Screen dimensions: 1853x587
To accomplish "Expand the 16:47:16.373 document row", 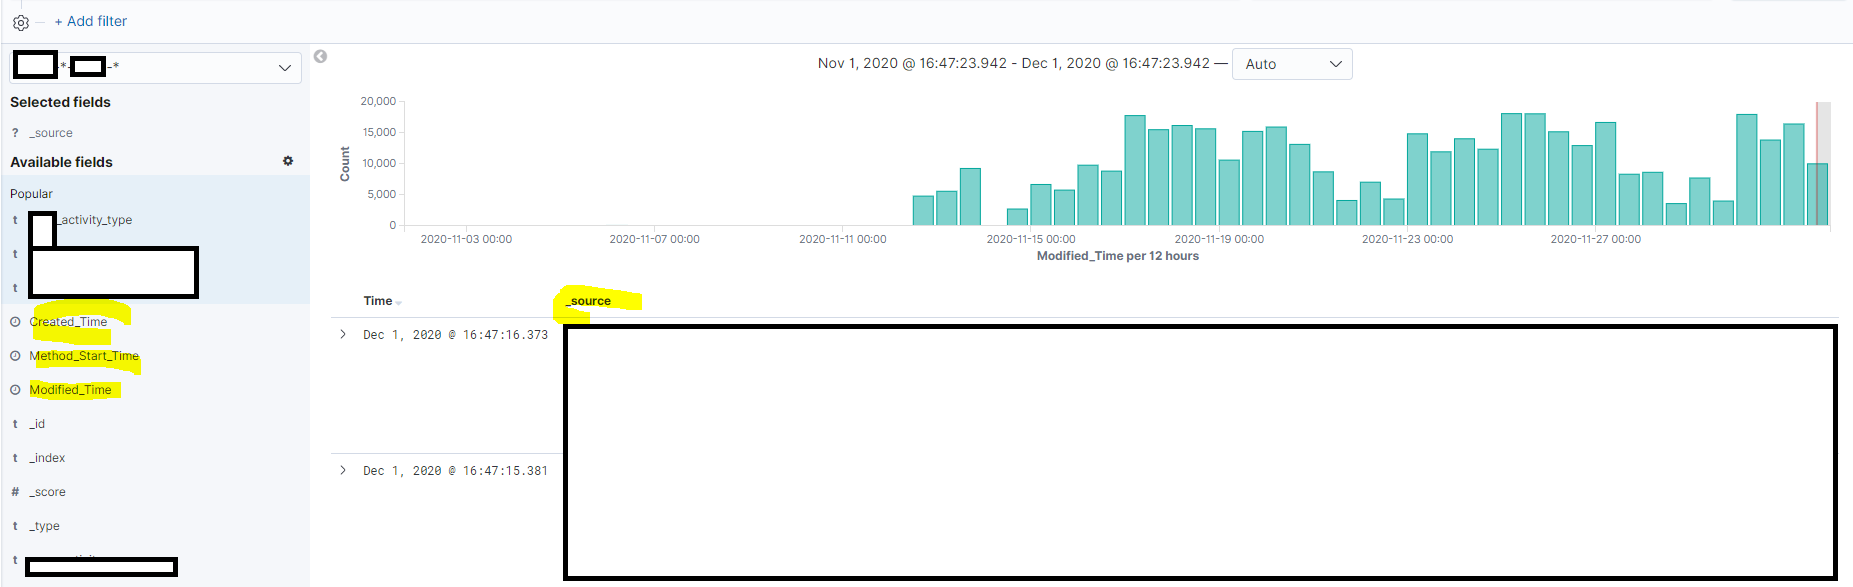I will coord(343,335).
